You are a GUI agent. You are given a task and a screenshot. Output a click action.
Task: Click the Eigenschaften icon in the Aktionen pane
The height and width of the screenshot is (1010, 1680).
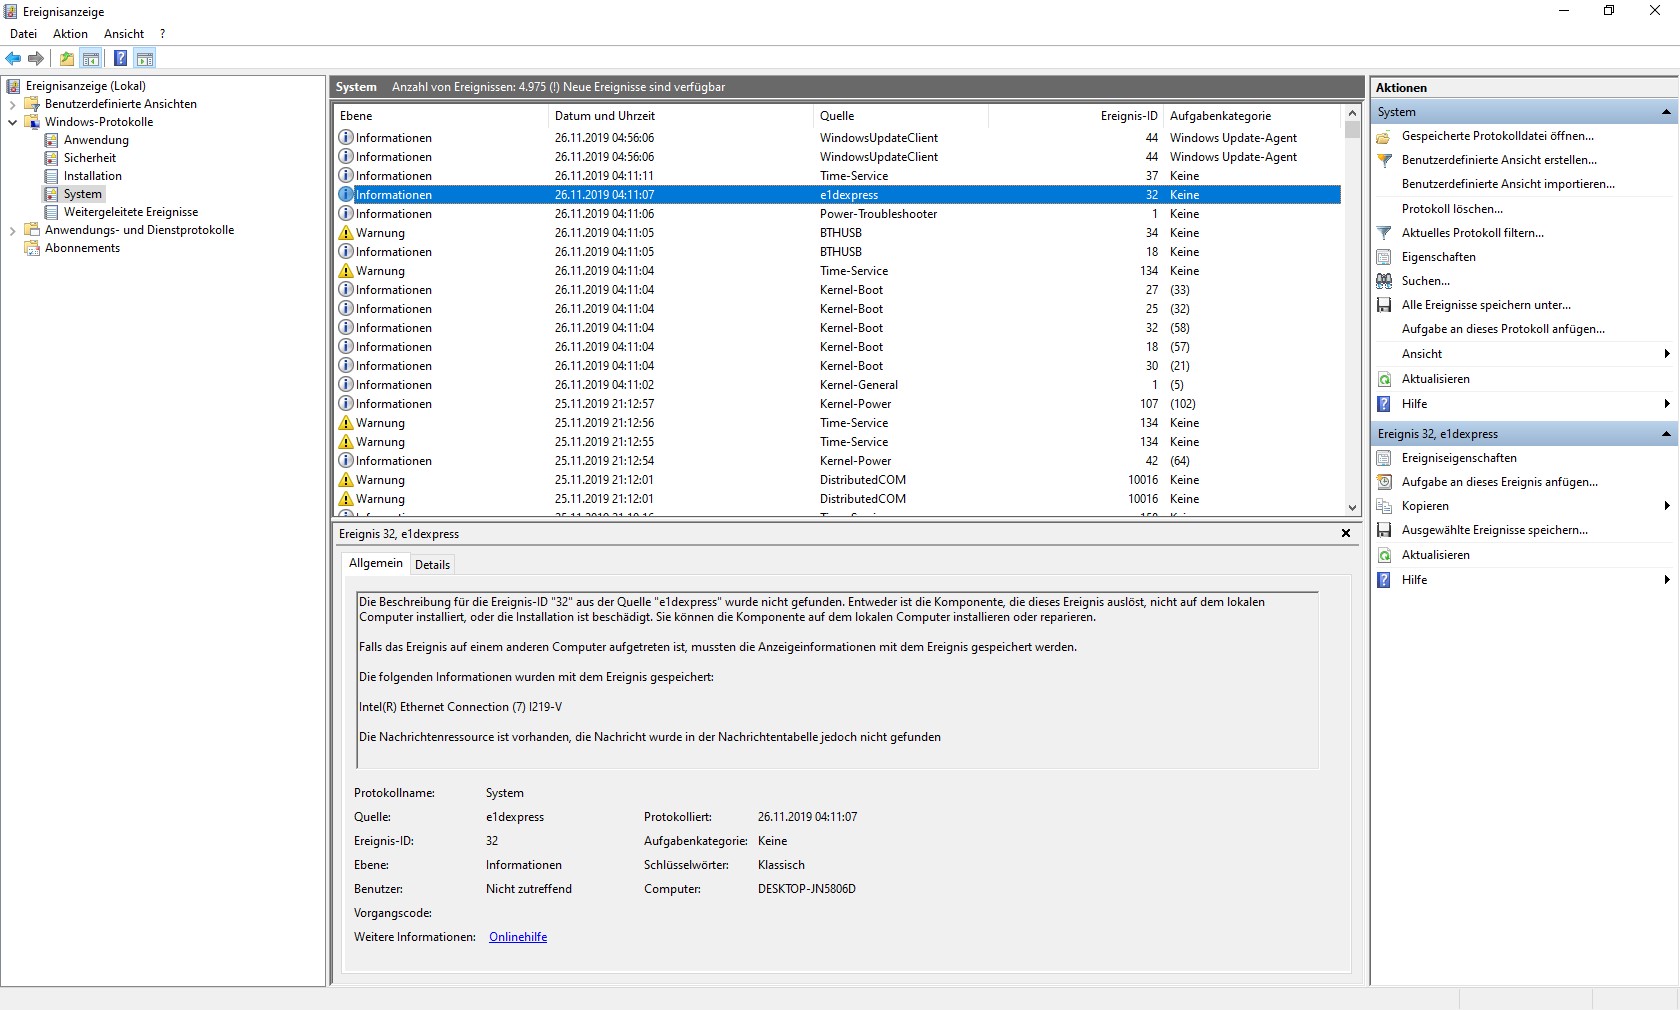click(x=1384, y=257)
